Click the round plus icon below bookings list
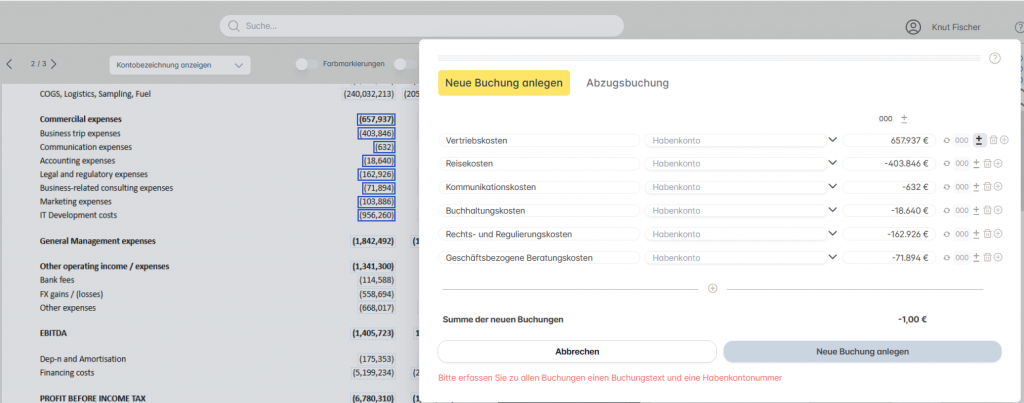 pyautogui.click(x=713, y=288)
